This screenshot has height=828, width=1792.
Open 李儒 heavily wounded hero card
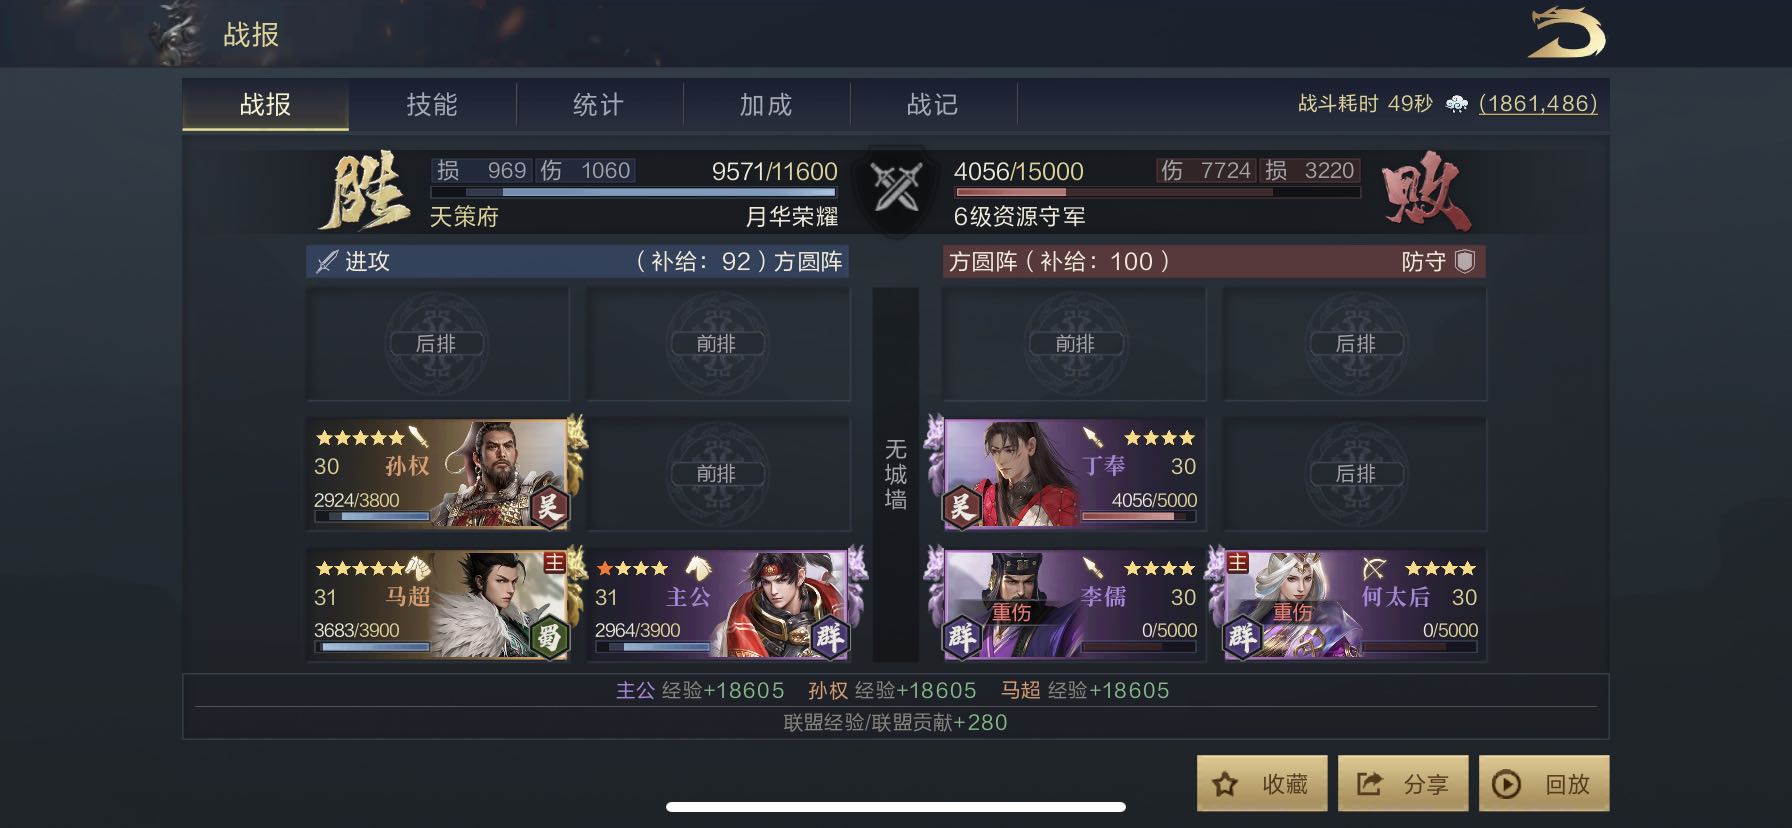pyautogui.click(x=1074, y=605)
